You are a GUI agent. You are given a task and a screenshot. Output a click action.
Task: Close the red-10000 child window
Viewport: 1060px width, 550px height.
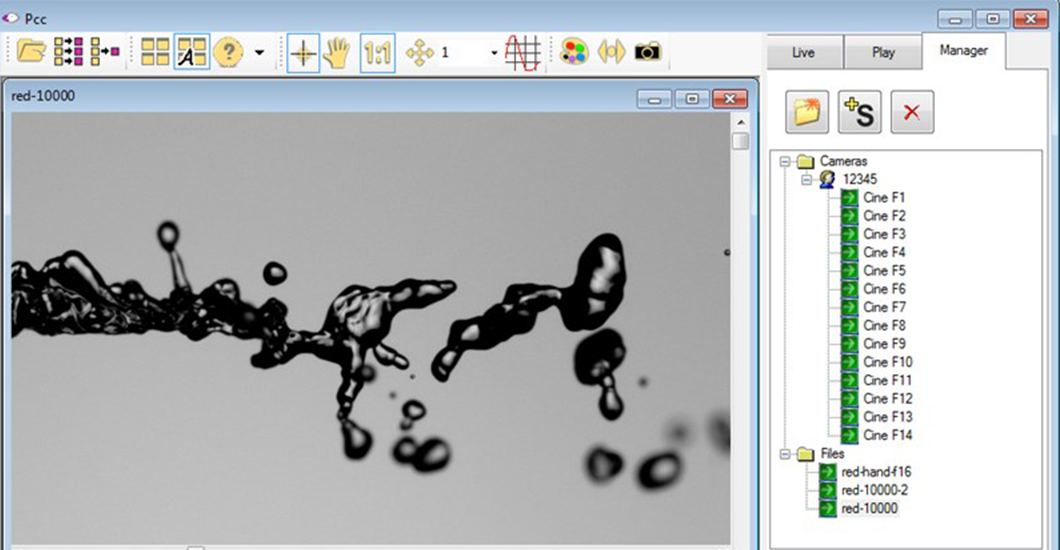click(x=729, y=99)
